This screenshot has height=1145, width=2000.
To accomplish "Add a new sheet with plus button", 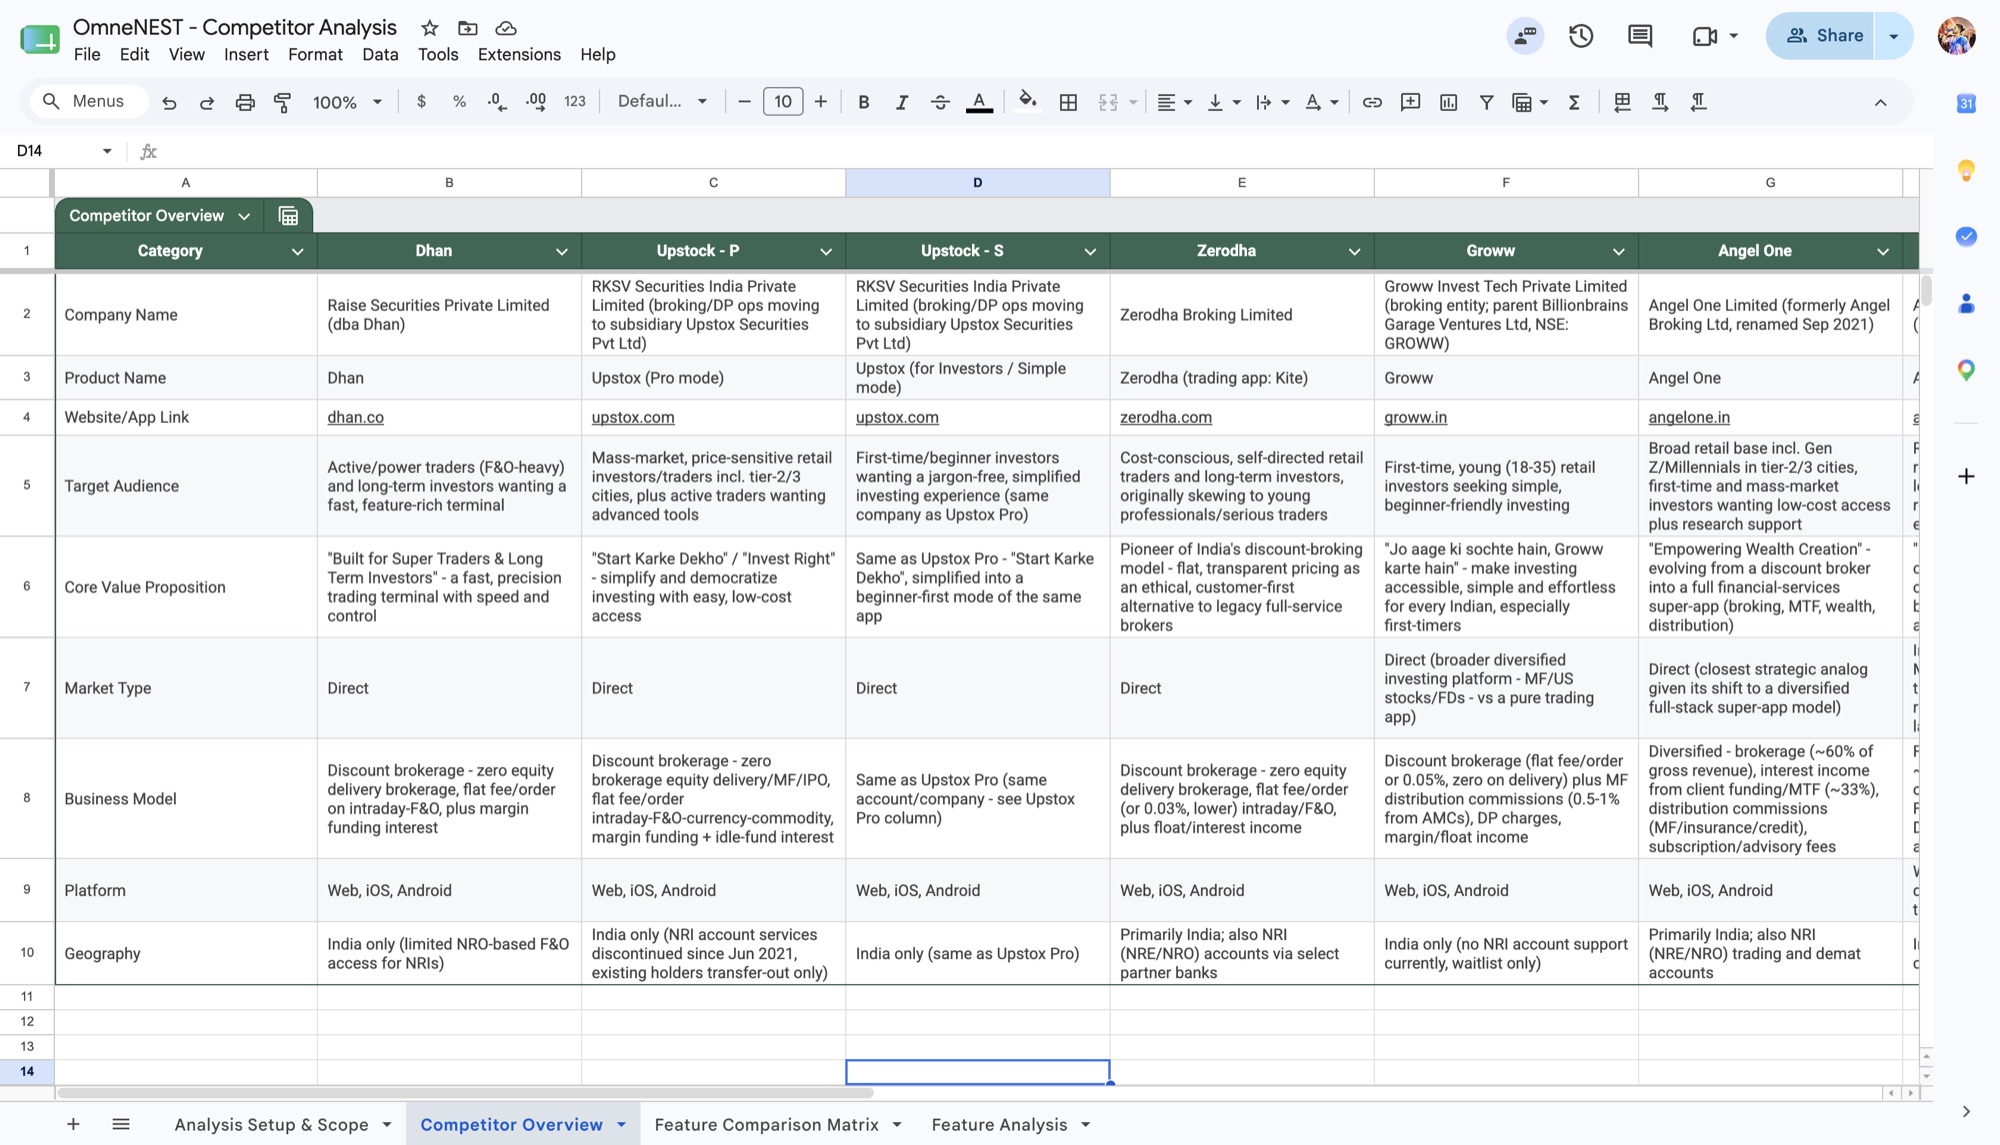I will [x=73, y=1125].
